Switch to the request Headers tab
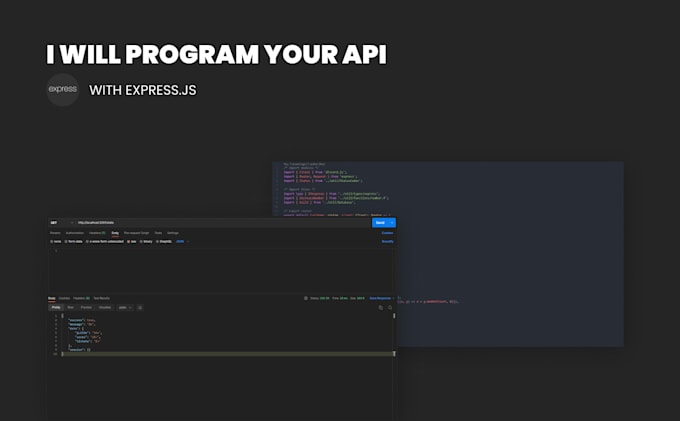The width and height of the screenshot is (680, 421). pos(97,233)
